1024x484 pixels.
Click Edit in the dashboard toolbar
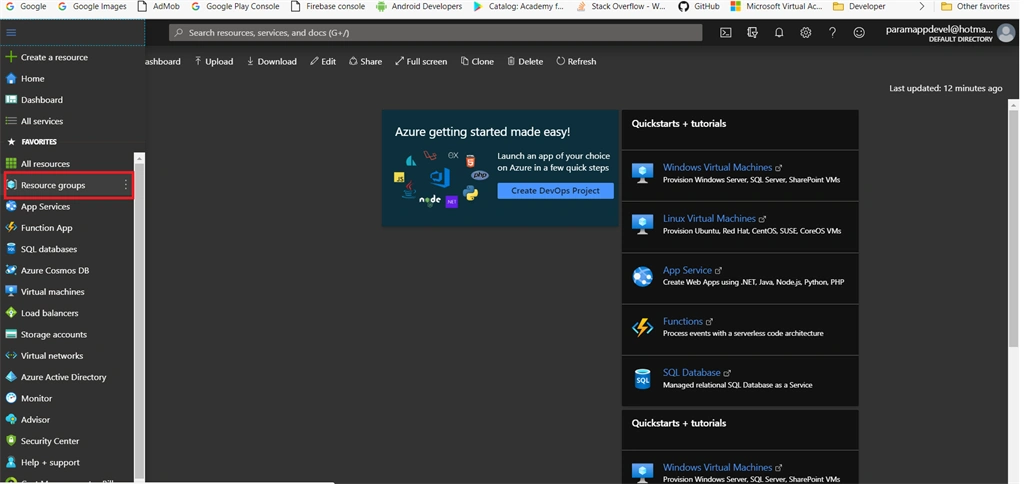(x=323, y=61)
